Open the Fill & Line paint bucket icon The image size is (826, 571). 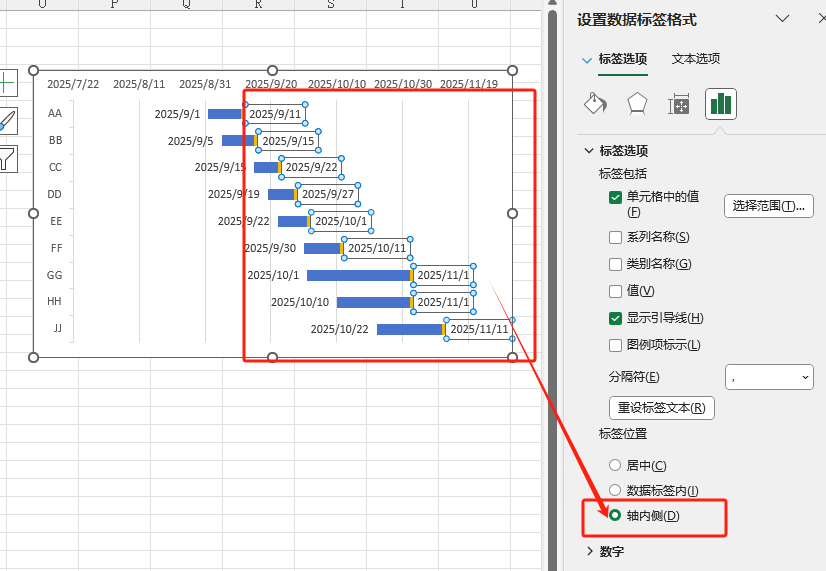[x=595, y=103]
